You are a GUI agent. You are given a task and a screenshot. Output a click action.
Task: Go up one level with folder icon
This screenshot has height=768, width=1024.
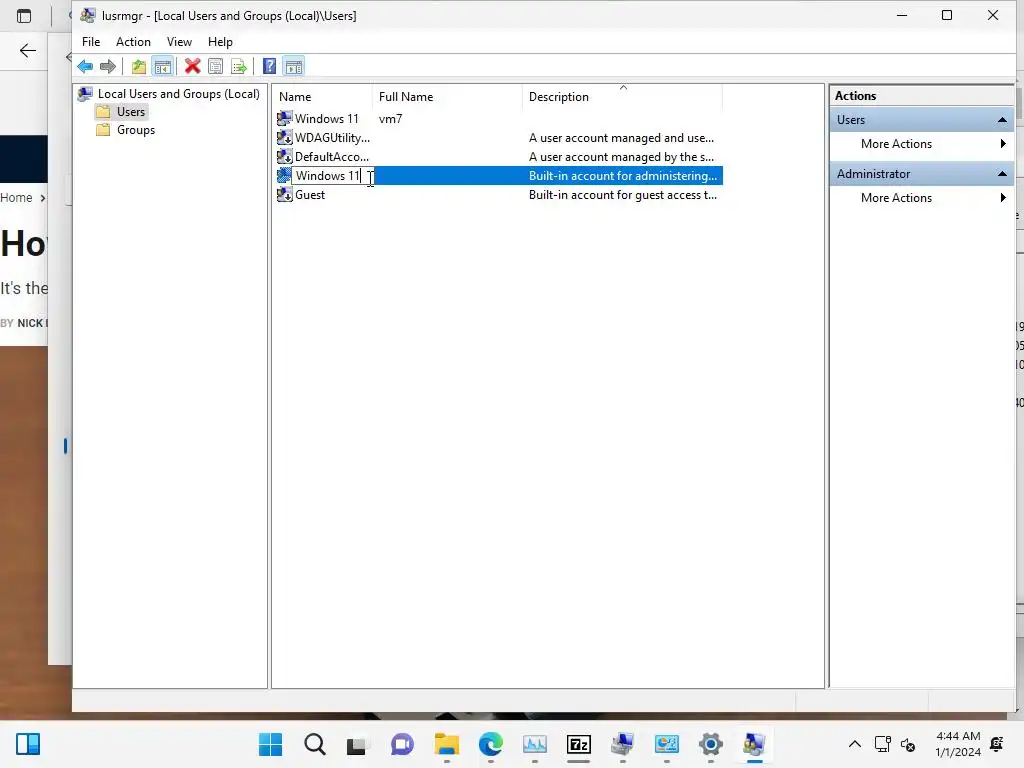pos(138,66)
